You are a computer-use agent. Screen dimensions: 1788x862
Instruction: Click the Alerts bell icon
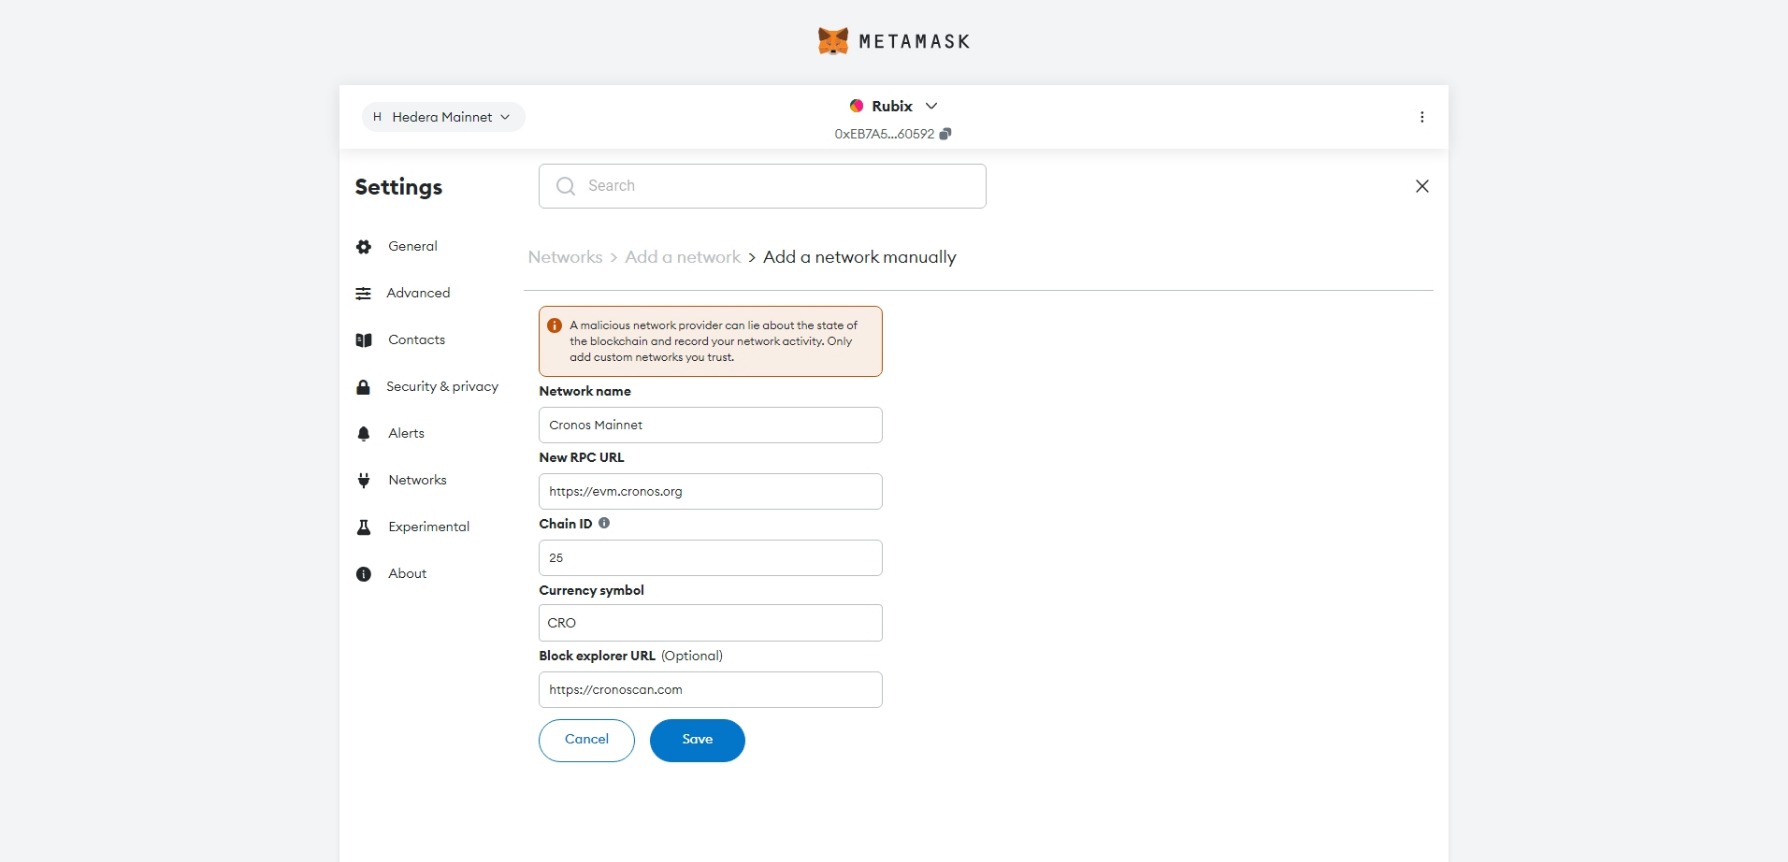coord(364,434)
